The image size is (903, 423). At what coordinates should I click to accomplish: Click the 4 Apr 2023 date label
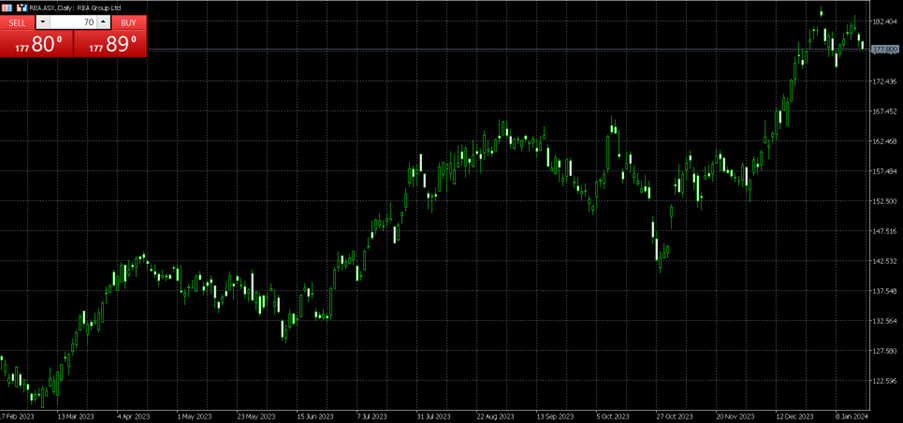point(134,416)
